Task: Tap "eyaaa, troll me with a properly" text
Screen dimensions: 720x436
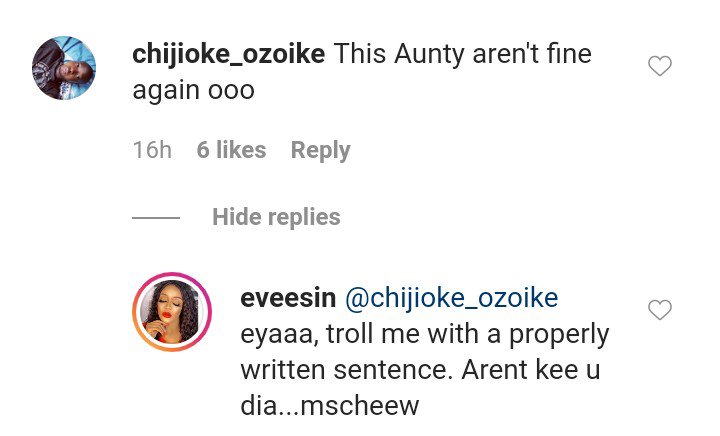Action: (x=424, y=332)
